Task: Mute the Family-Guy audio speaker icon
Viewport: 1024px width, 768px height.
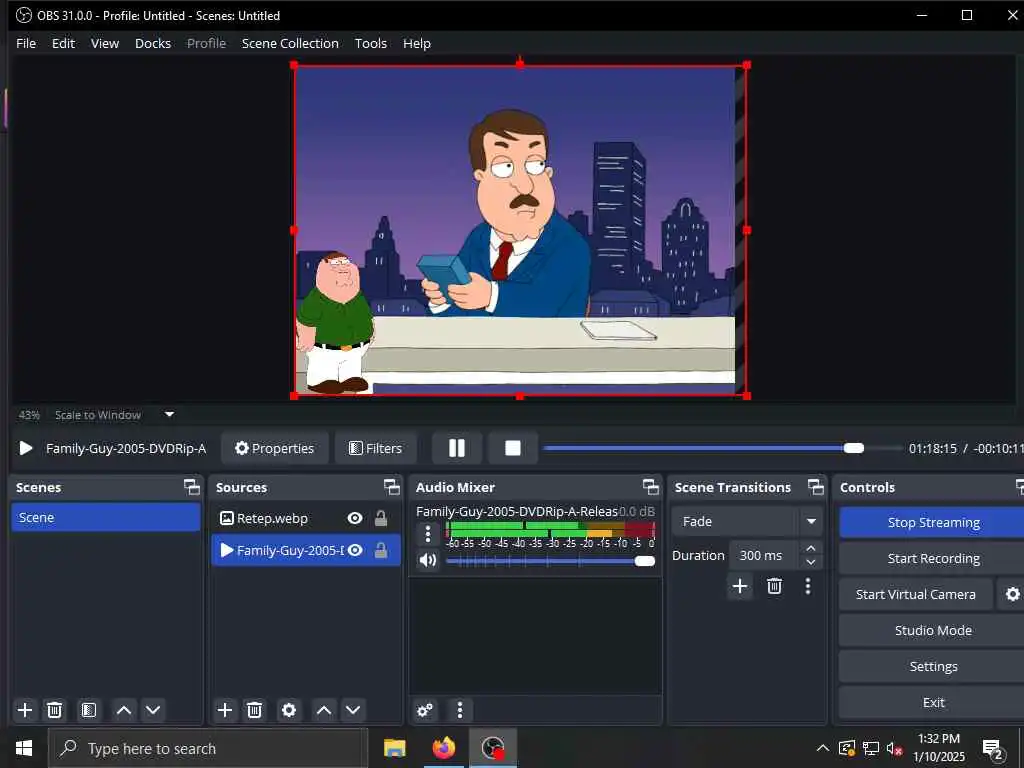Action: [x=428, y=560]
